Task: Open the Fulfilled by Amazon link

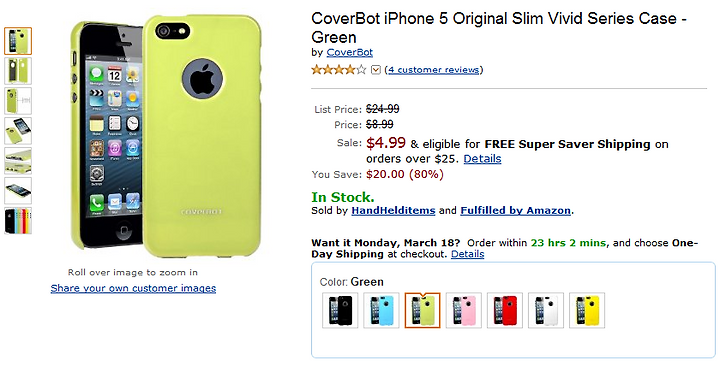Action: (516, 211)
